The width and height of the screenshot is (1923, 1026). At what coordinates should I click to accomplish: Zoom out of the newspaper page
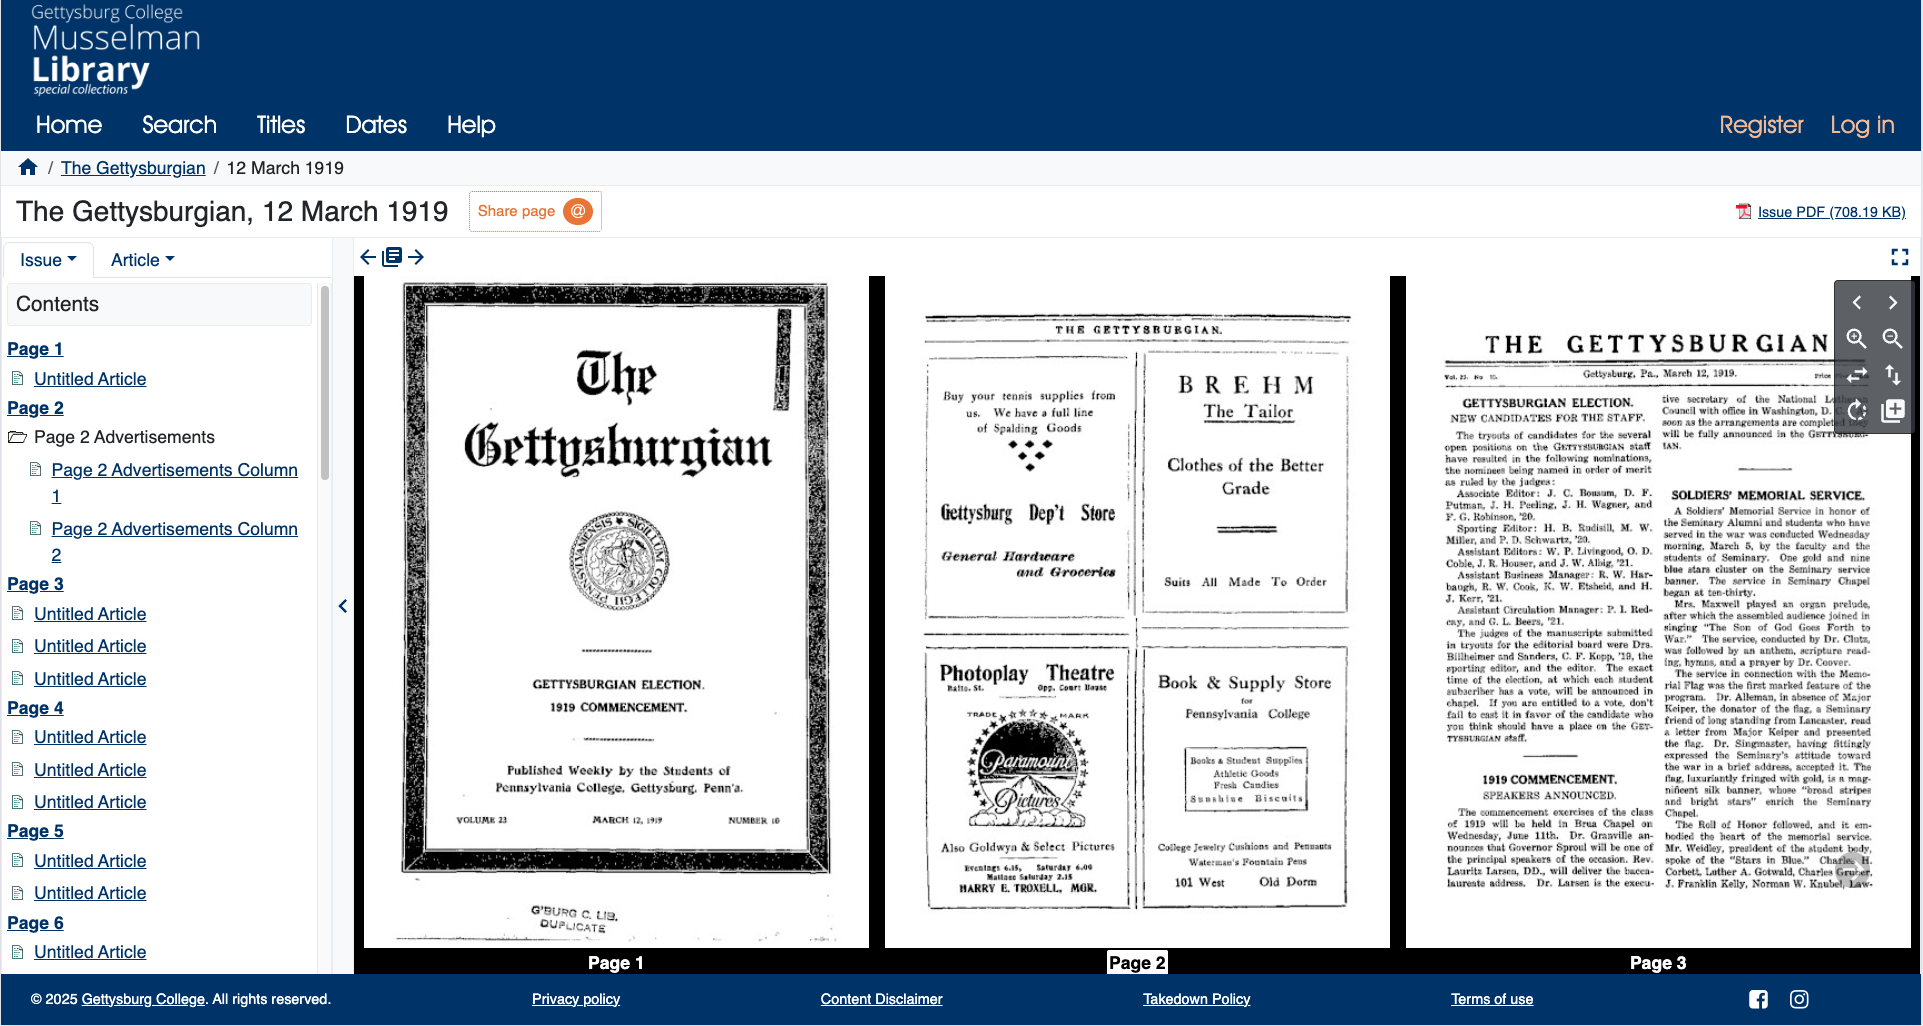pyautogui.click(x=1891, y=339)
